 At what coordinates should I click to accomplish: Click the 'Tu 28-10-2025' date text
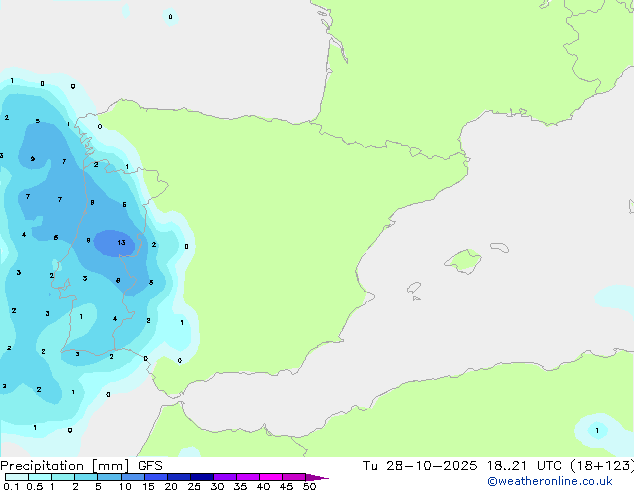(419, 466)
